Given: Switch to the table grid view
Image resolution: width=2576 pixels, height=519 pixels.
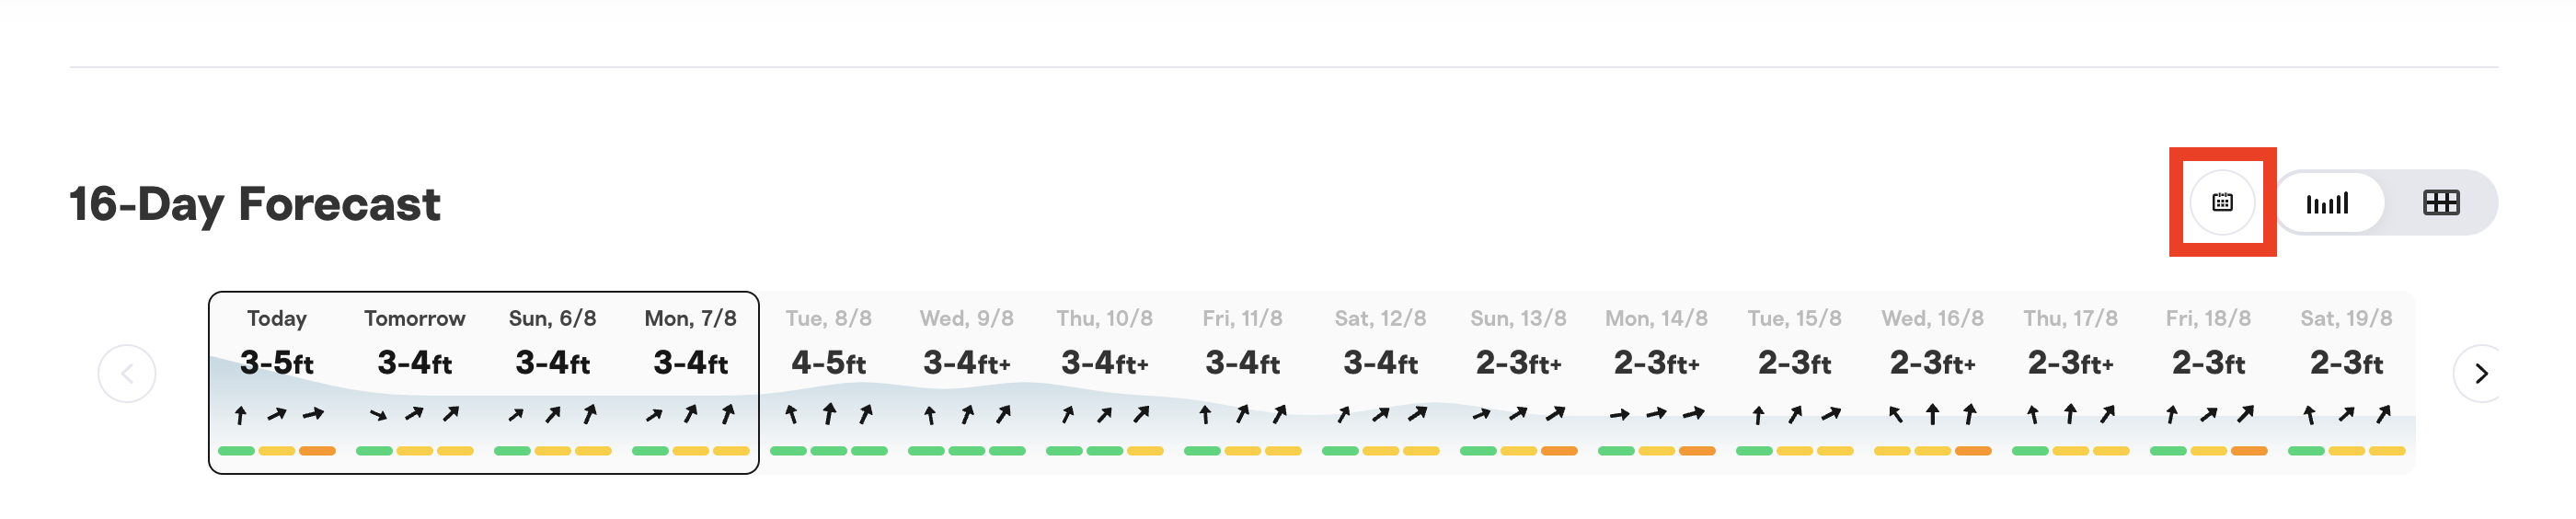Looking at the screenshot, I should pyautogui.click(x=2440, y=203).
